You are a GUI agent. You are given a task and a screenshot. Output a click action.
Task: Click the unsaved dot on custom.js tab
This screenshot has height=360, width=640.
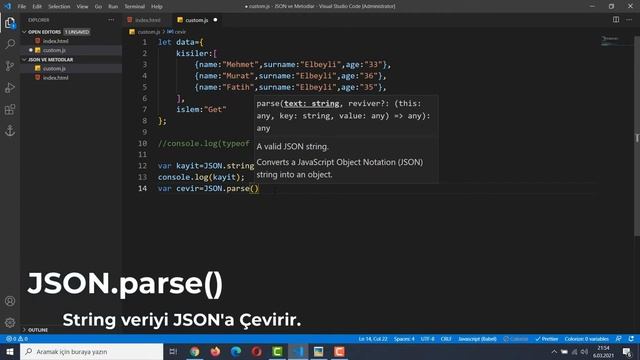click(215, 20)
